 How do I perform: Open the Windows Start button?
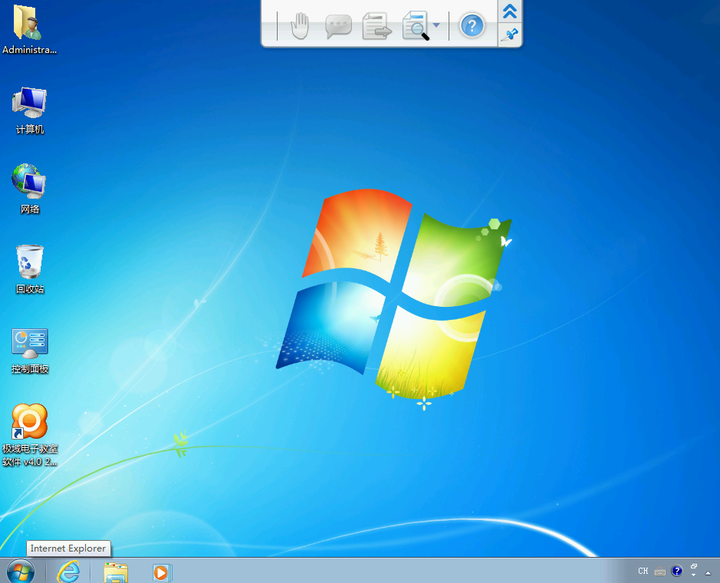[x=21, y=572]
